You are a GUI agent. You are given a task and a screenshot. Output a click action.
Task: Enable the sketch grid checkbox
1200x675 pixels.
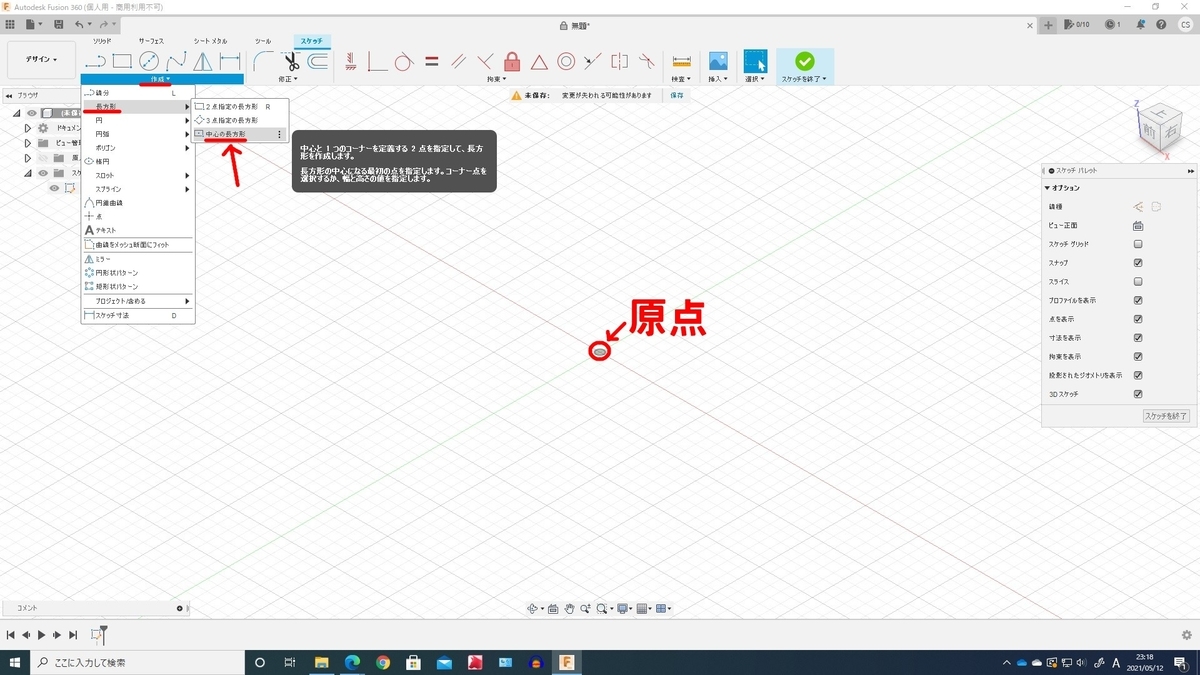(x=1137, y=243)
